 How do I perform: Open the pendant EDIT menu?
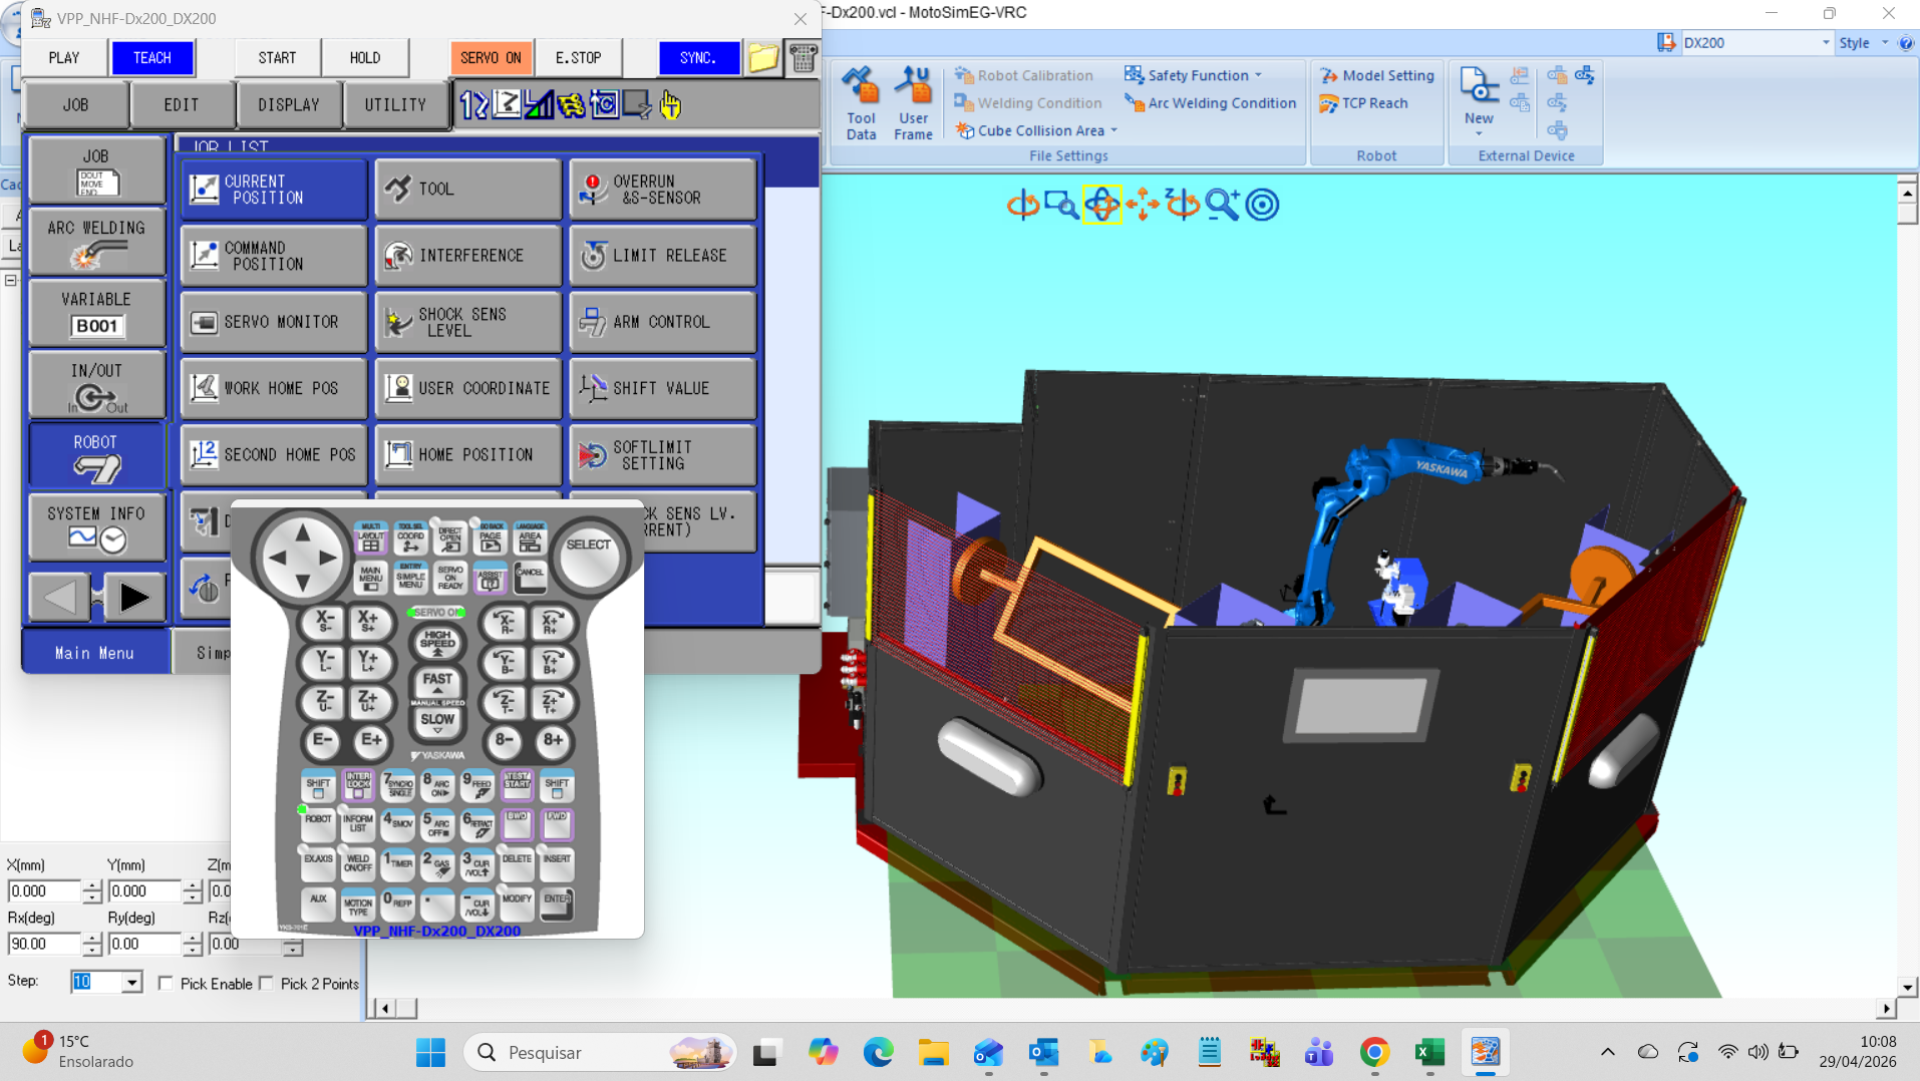[x=182, y=105]
